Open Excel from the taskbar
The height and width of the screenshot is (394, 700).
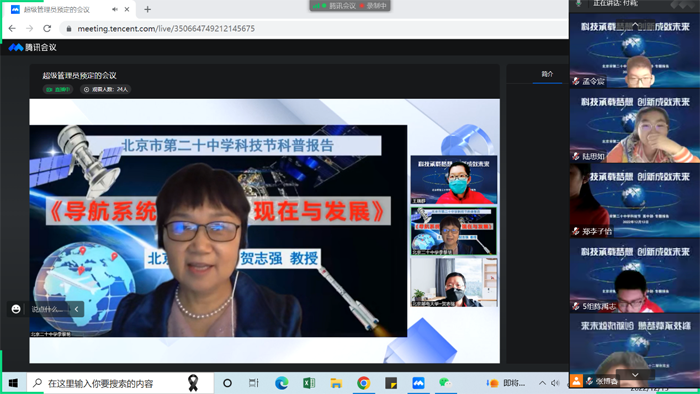pyautogui.click(x=309, y=383)
